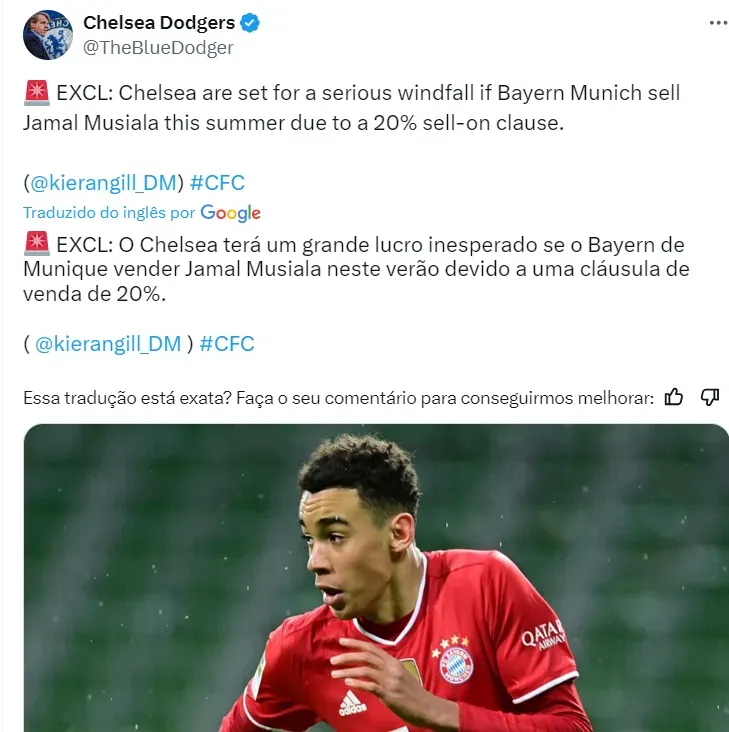Click the blue verified badge
This screenshot has height=732, width=729.
point(250,23)
